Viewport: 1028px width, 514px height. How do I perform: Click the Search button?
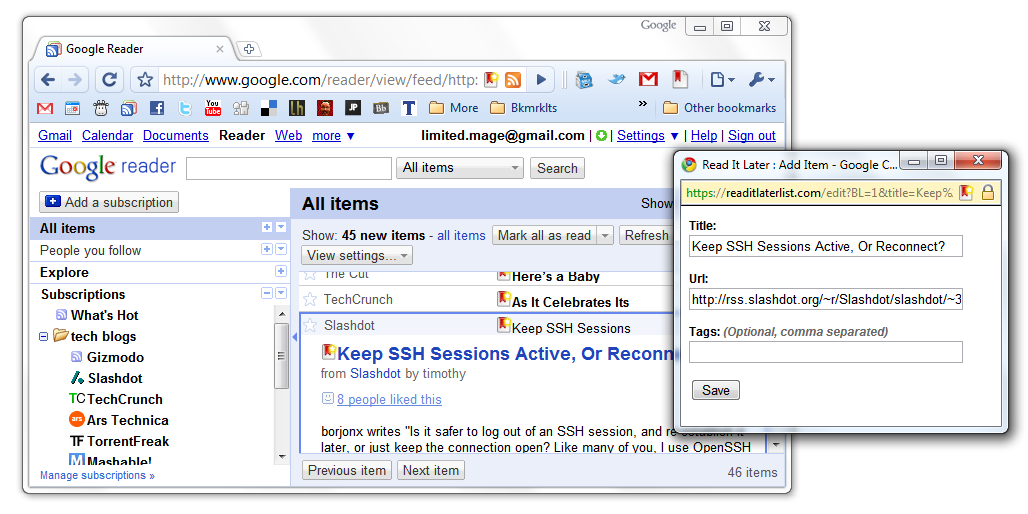557,168
